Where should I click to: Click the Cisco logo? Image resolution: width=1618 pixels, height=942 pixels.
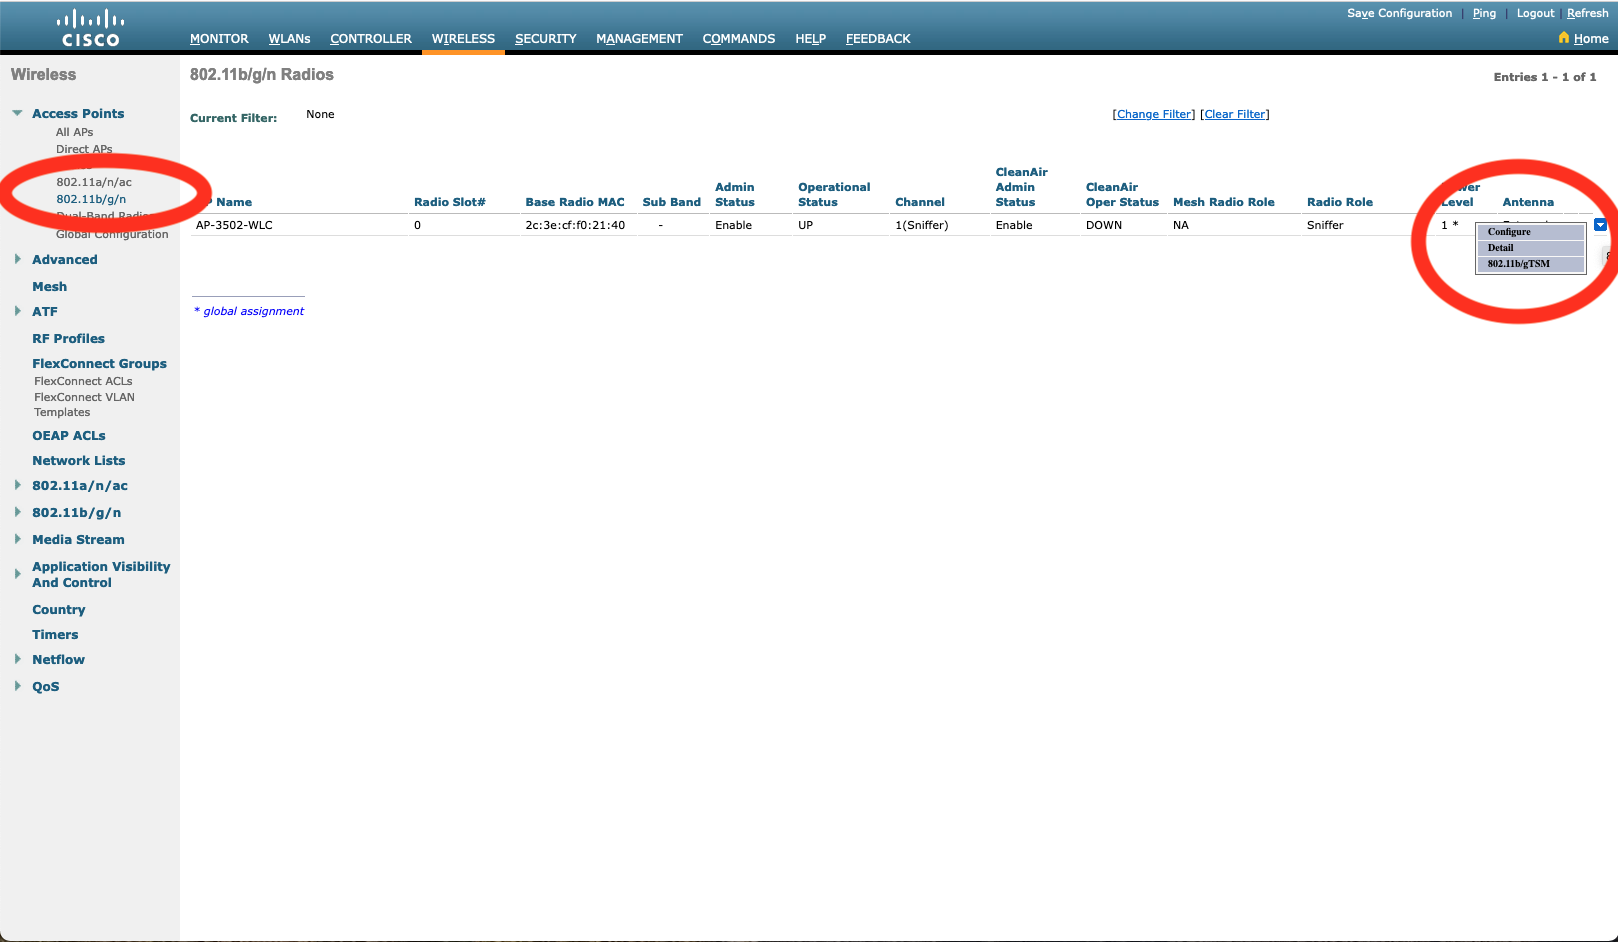90,28
